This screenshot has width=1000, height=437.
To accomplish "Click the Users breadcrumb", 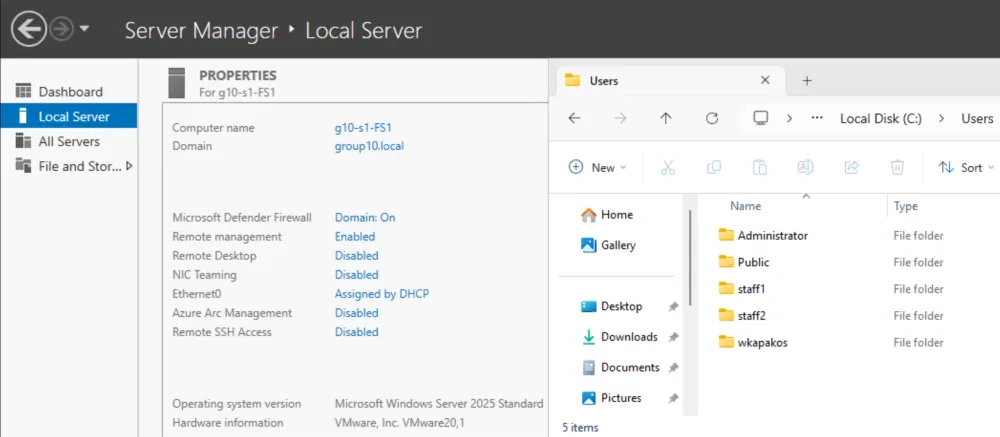I will (x=977, y=119).
